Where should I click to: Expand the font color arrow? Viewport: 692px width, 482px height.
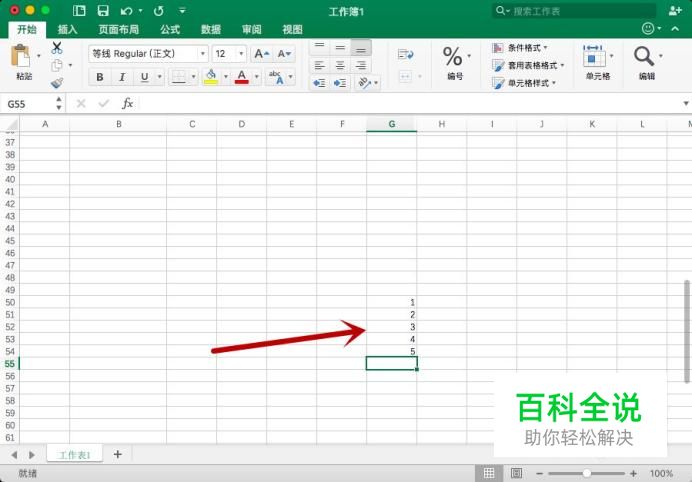(x=256, y=77)
